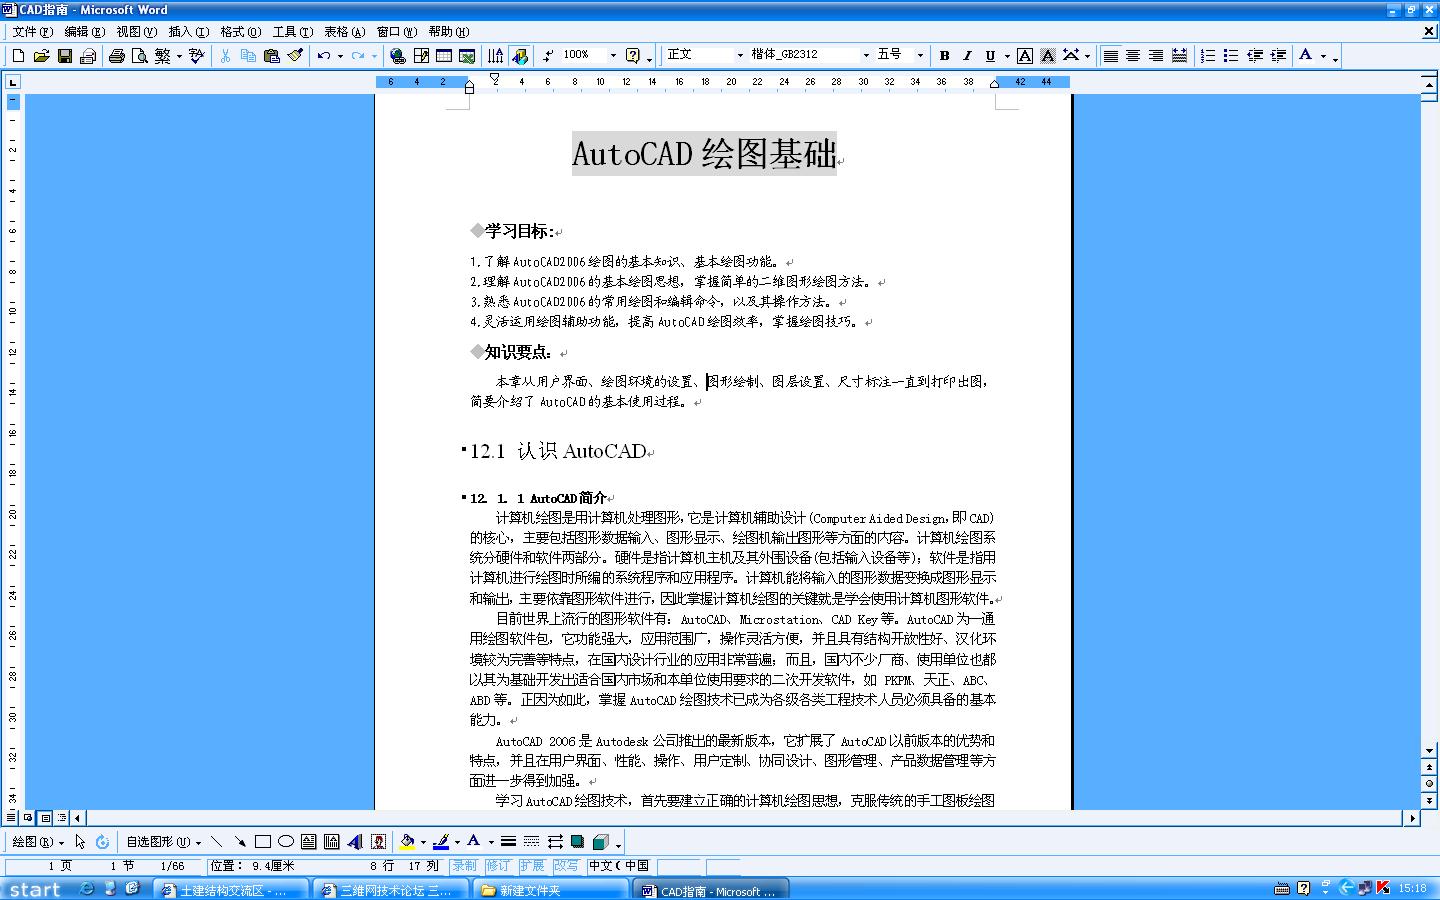
Task: Toggle italic formatting
Action: (967, 56)
